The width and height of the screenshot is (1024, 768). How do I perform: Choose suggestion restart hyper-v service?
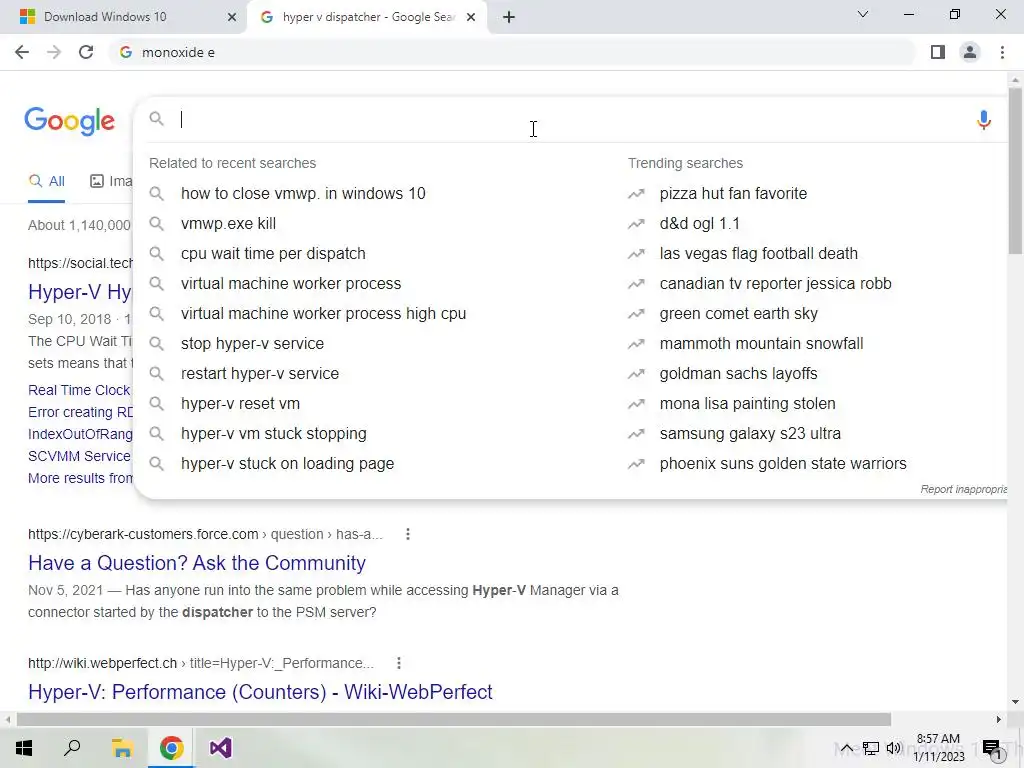(260, 374)
